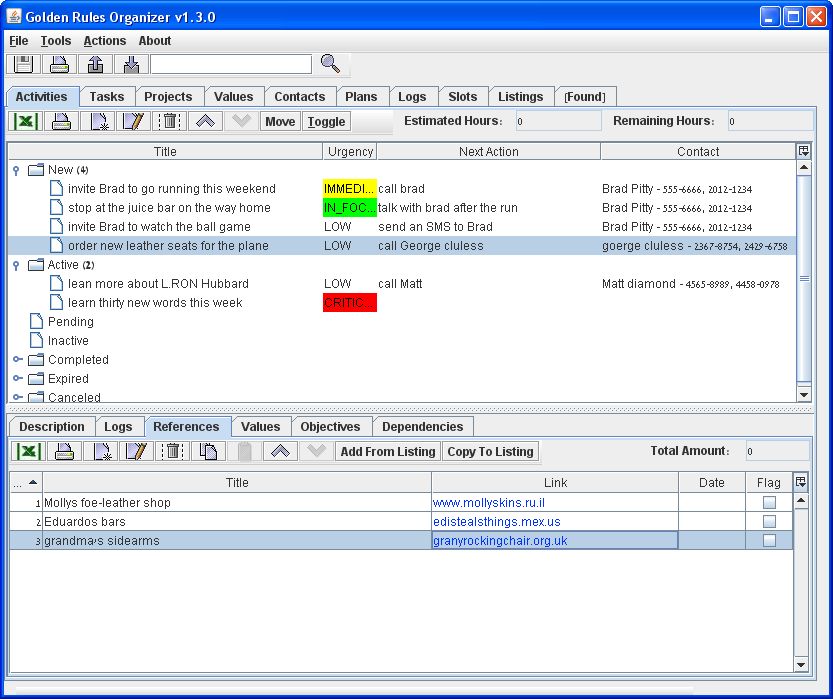
Task: Export activities to Excel
Action: tap(27, 120)
